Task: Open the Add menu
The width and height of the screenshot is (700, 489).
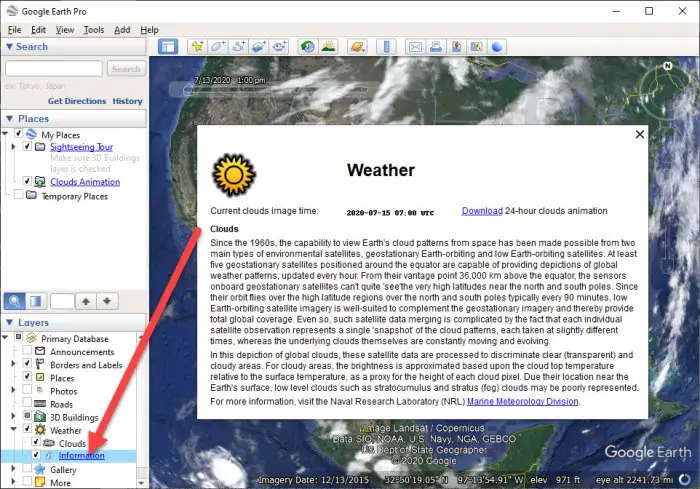Action: pyautogui.click(x=122, y=29)
